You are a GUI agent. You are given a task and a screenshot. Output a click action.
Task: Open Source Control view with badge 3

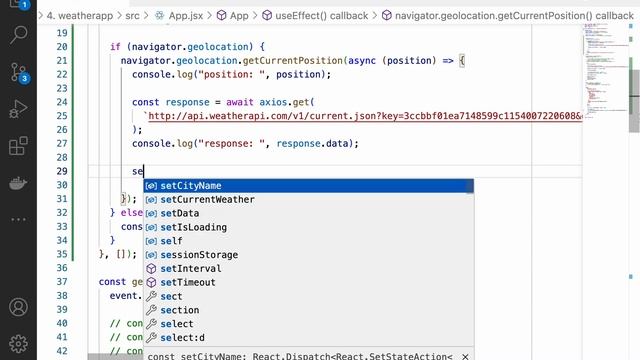pos(18,72)
